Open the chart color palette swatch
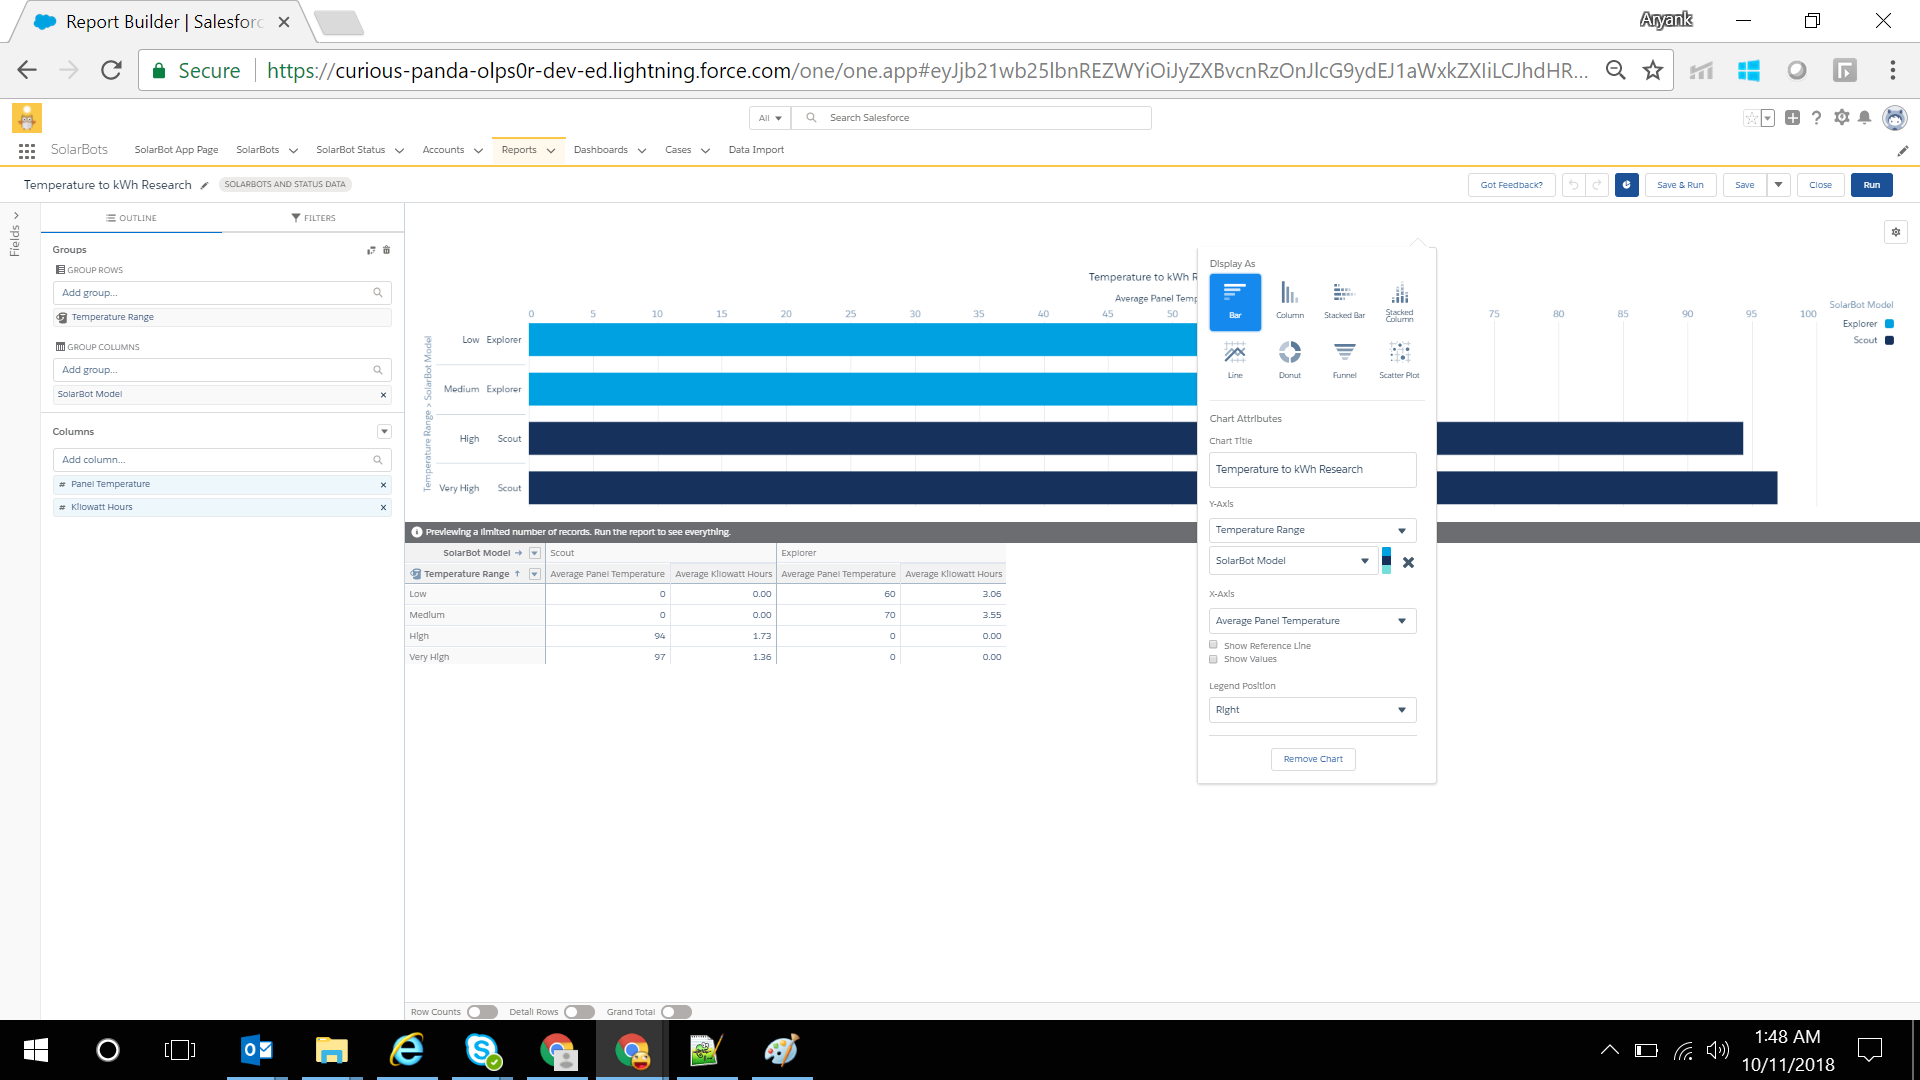 (x=1386, y=561)
